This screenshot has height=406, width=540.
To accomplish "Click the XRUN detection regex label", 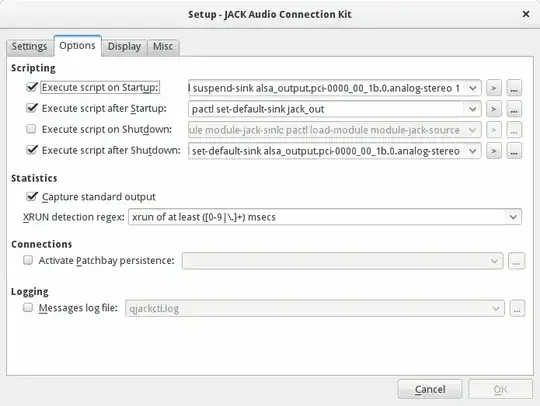I will [x=74, y=217].
